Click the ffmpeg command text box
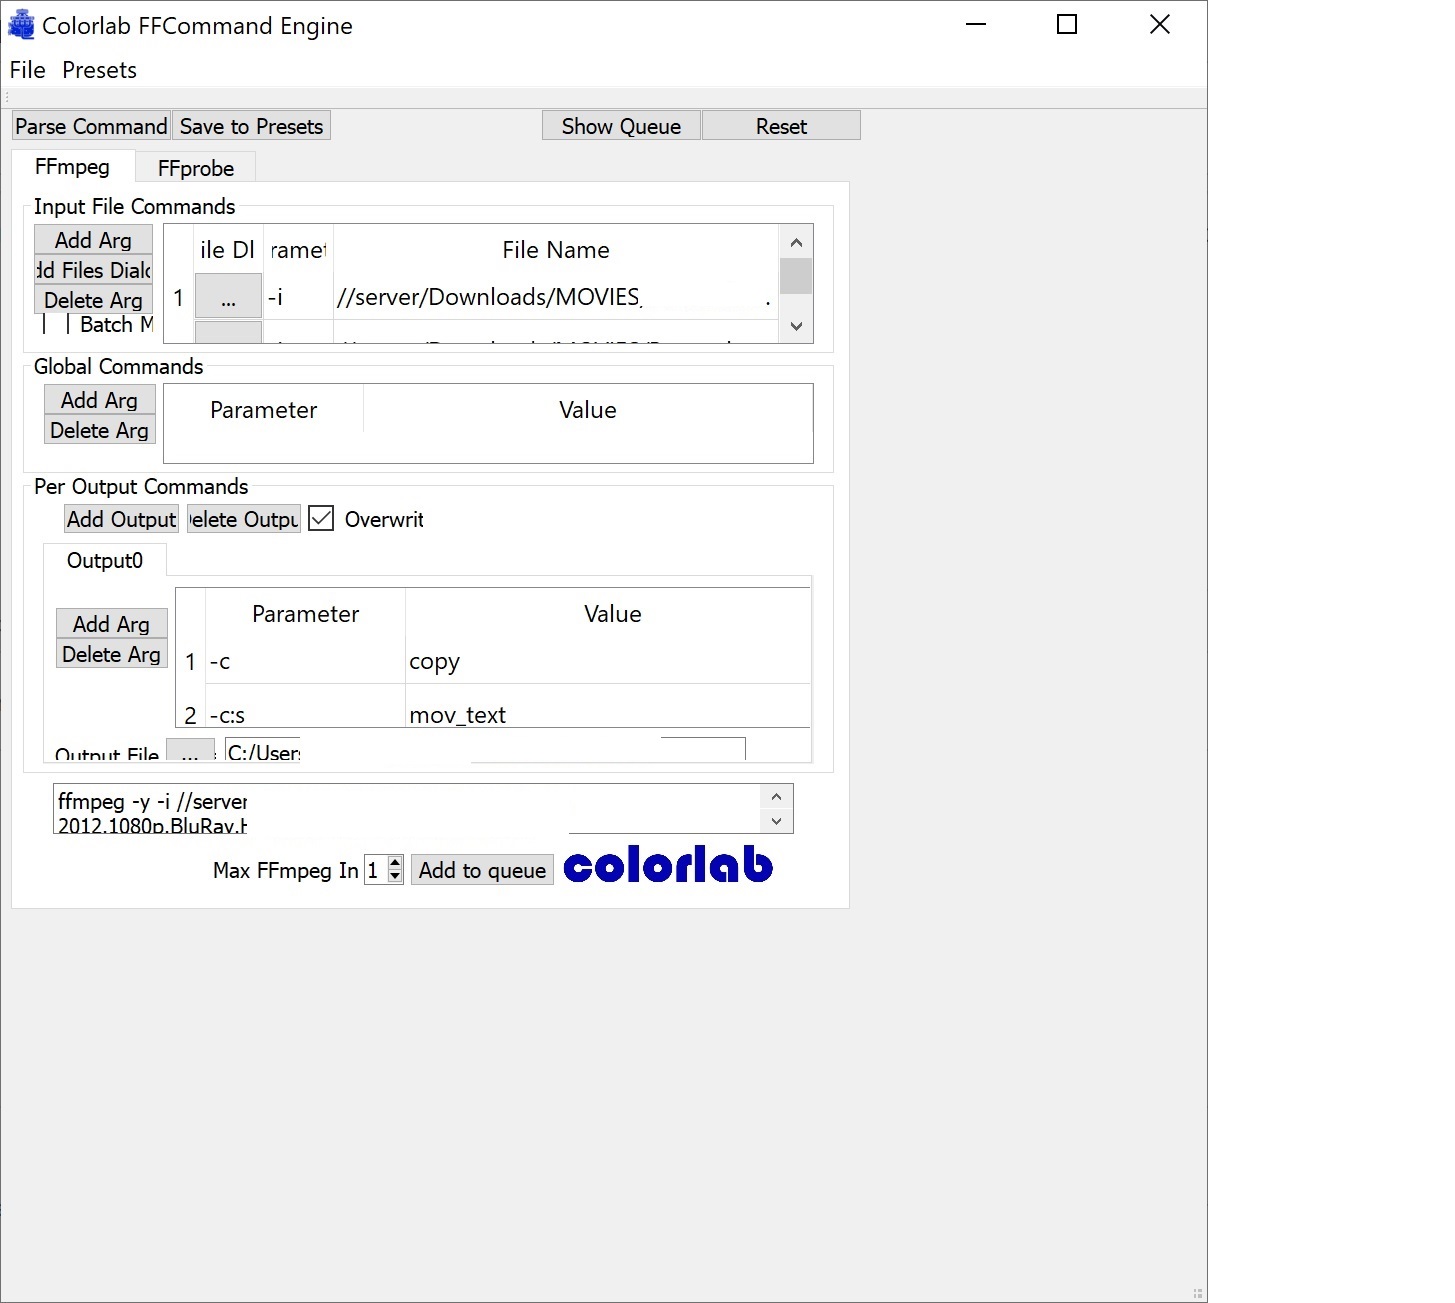The height and width of the screenshot is (1303, 1455). [x=406, y=809]
